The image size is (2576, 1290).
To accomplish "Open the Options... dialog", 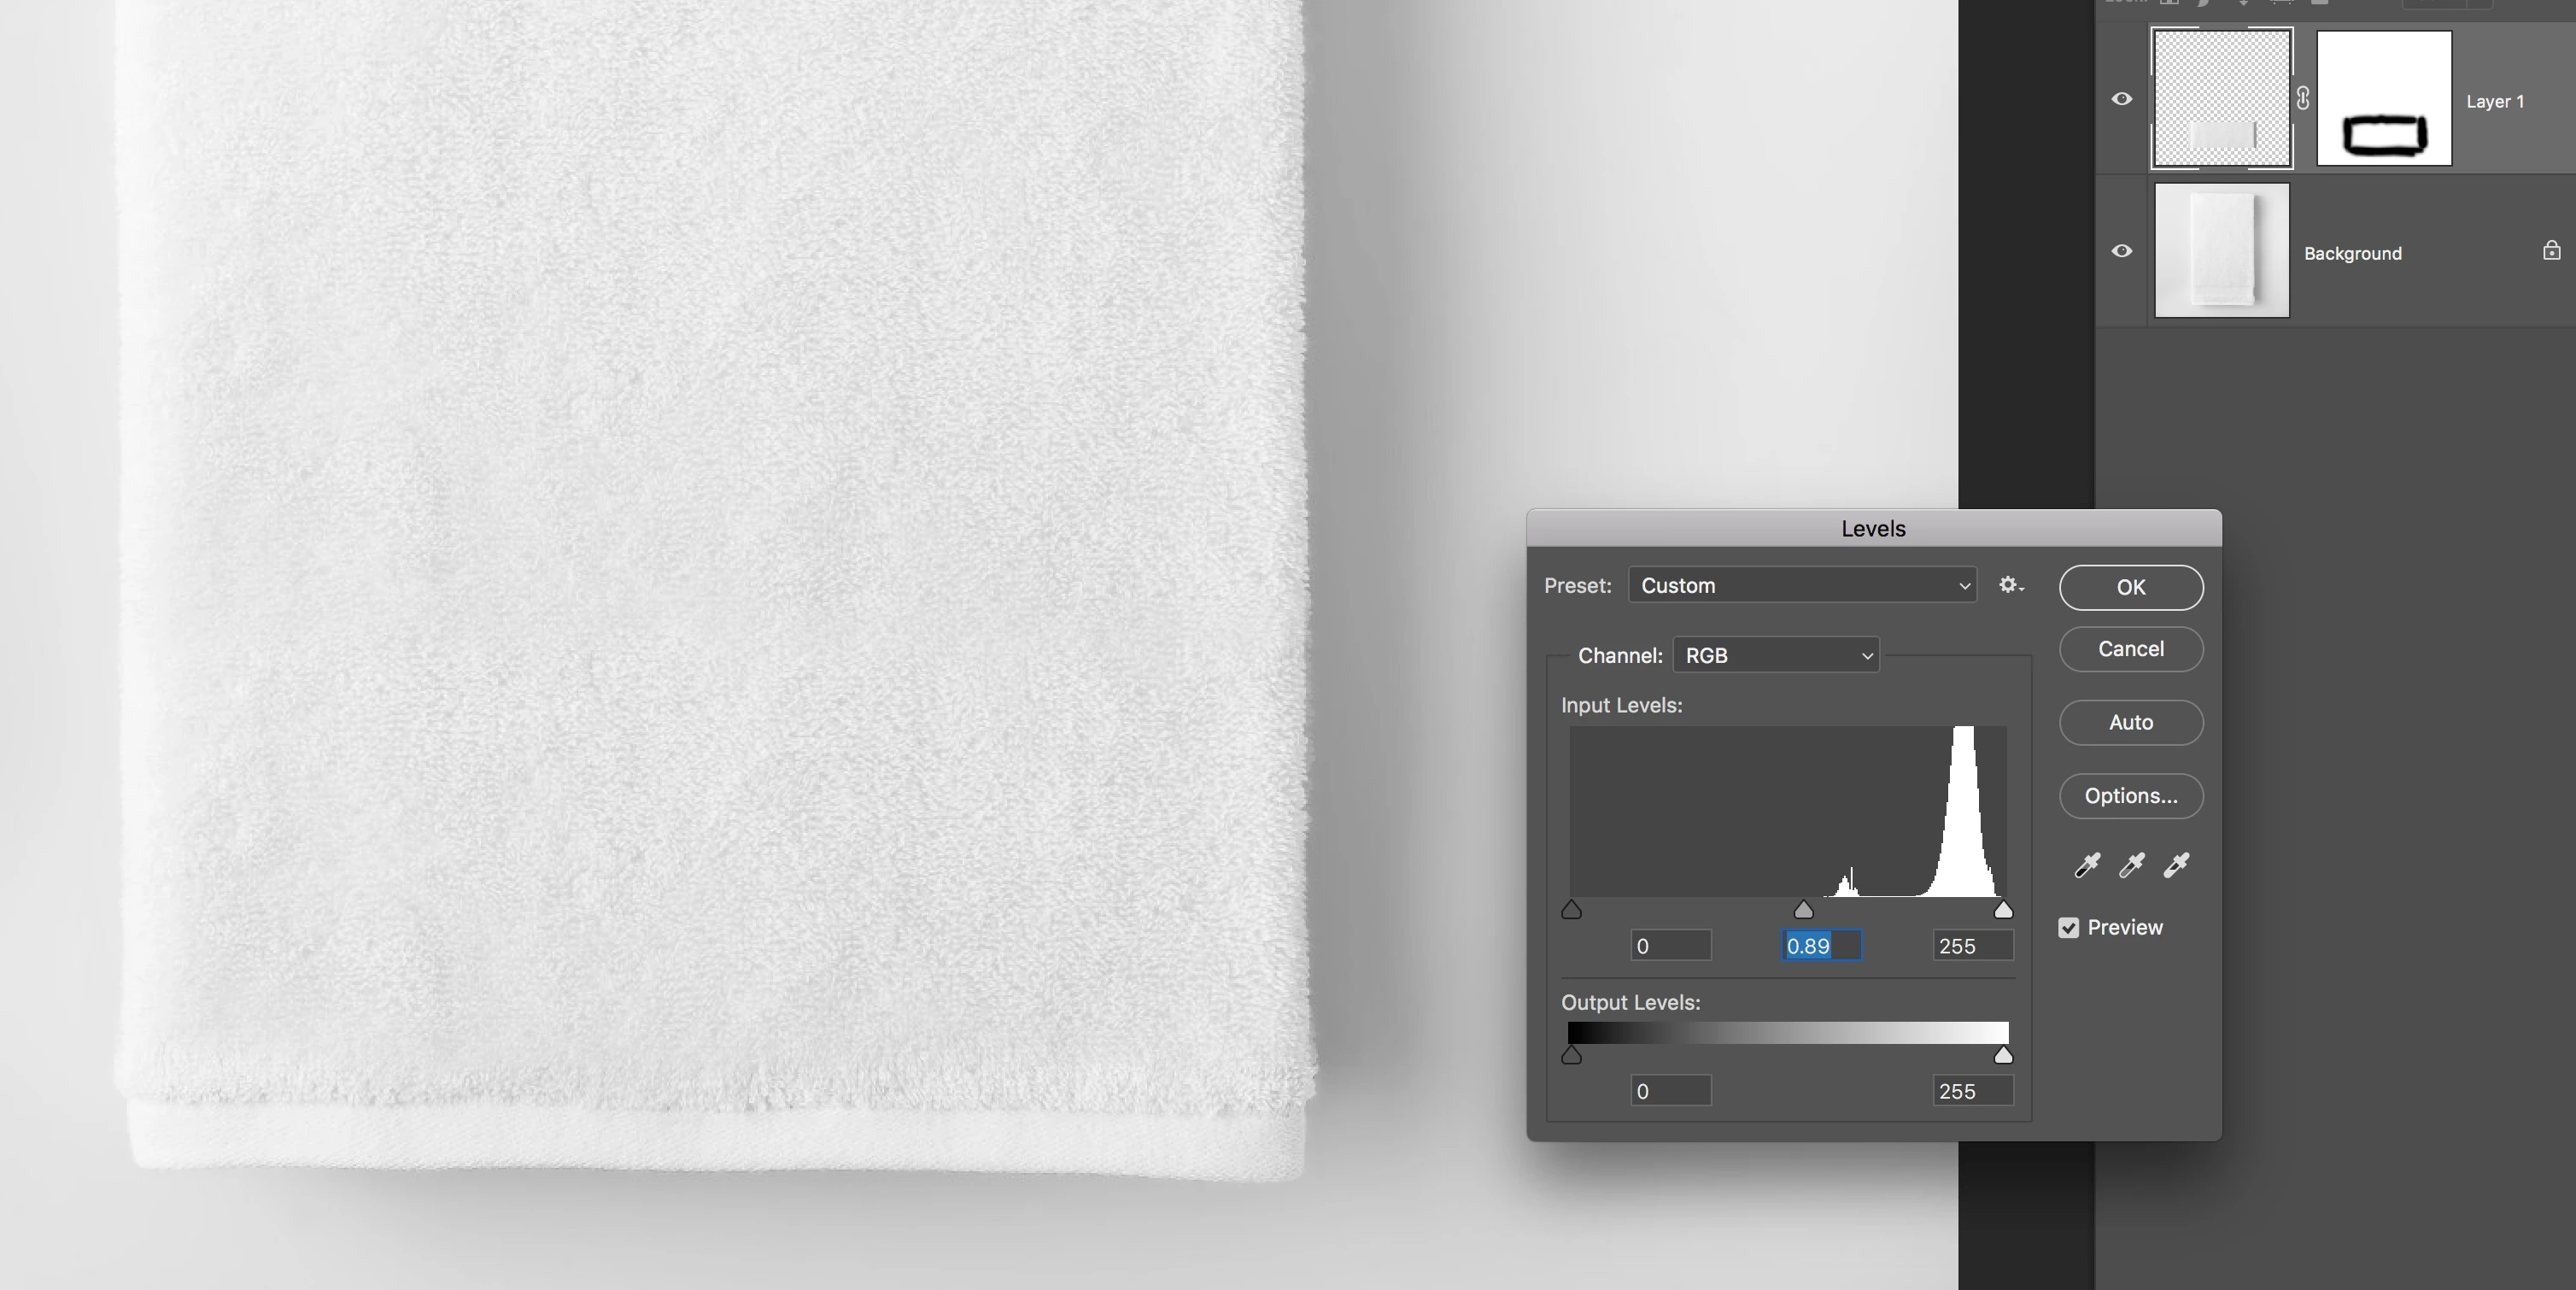I will pyautogui.click(x=2130, y=796).
